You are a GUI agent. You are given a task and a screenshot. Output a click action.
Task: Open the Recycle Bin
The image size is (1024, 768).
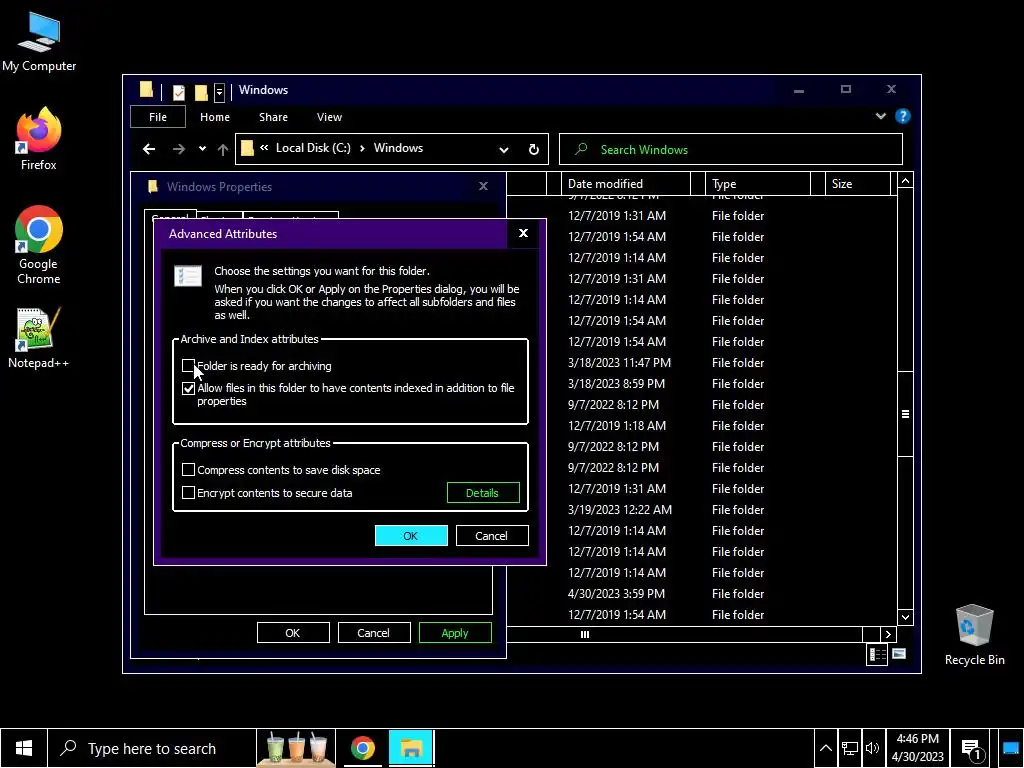974,635
